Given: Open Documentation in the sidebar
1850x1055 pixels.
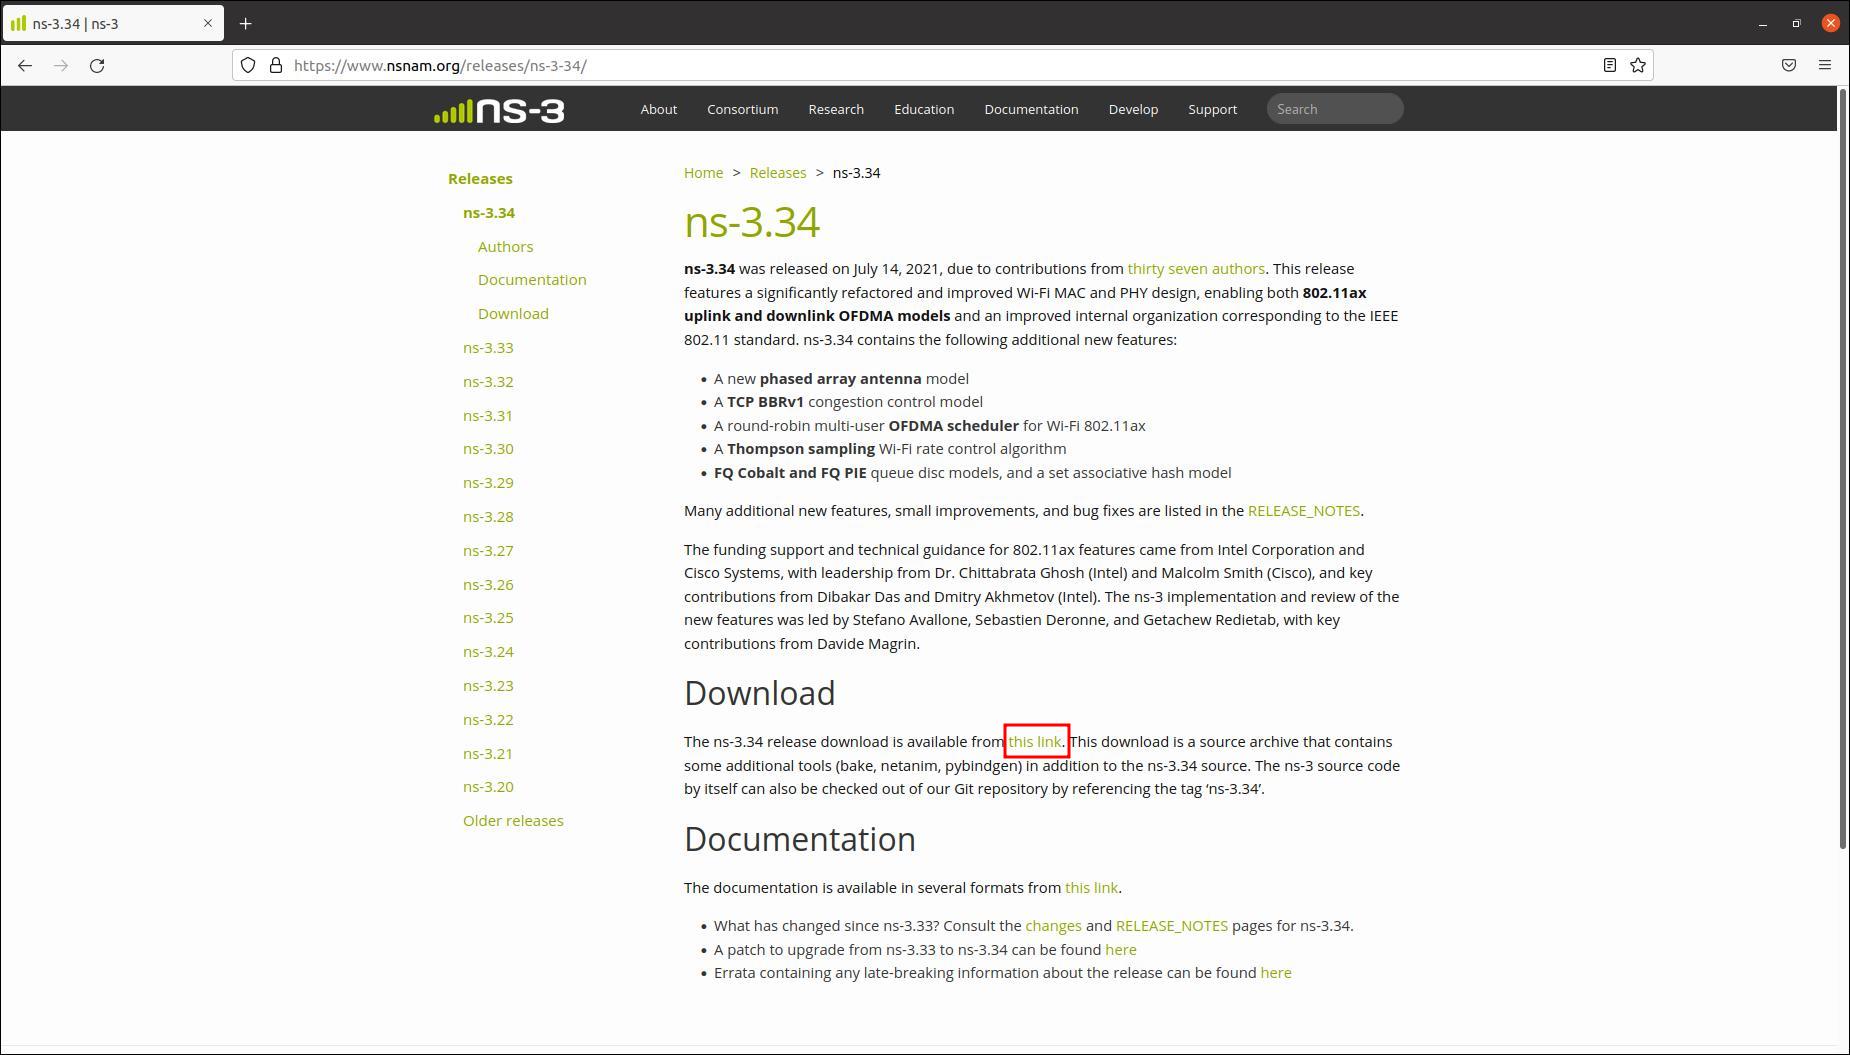Looking at the screenshot, I should tap(532, 280).
